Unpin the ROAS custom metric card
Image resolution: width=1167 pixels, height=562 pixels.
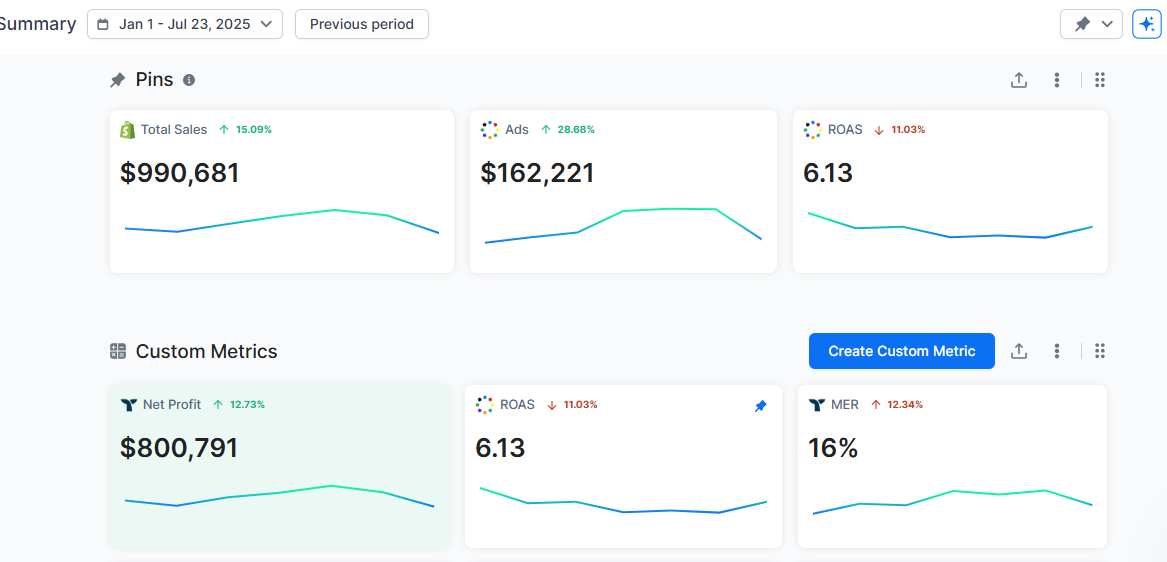click(x=760, y=406)
